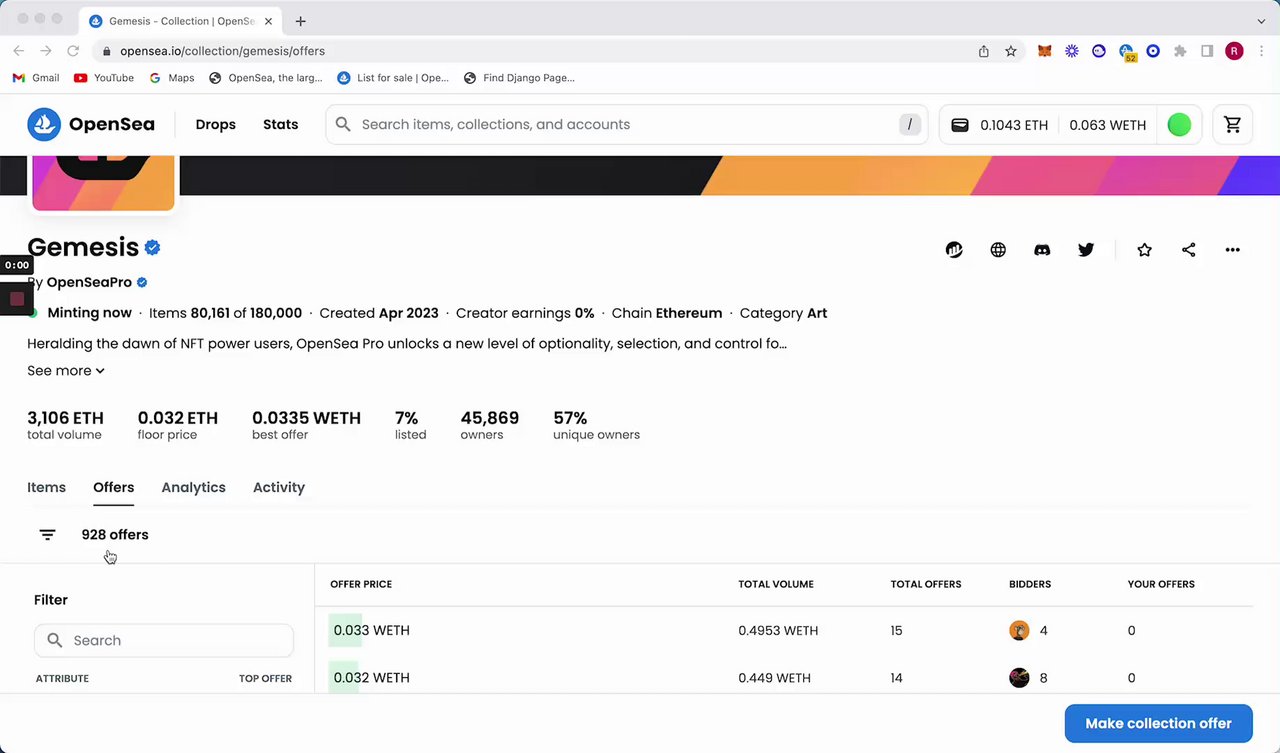Image resolution: width=1280 pixels, height=753 pixels.
Task: Click the slash shortcut key in search bar
Action: click(x=909, y=124)
